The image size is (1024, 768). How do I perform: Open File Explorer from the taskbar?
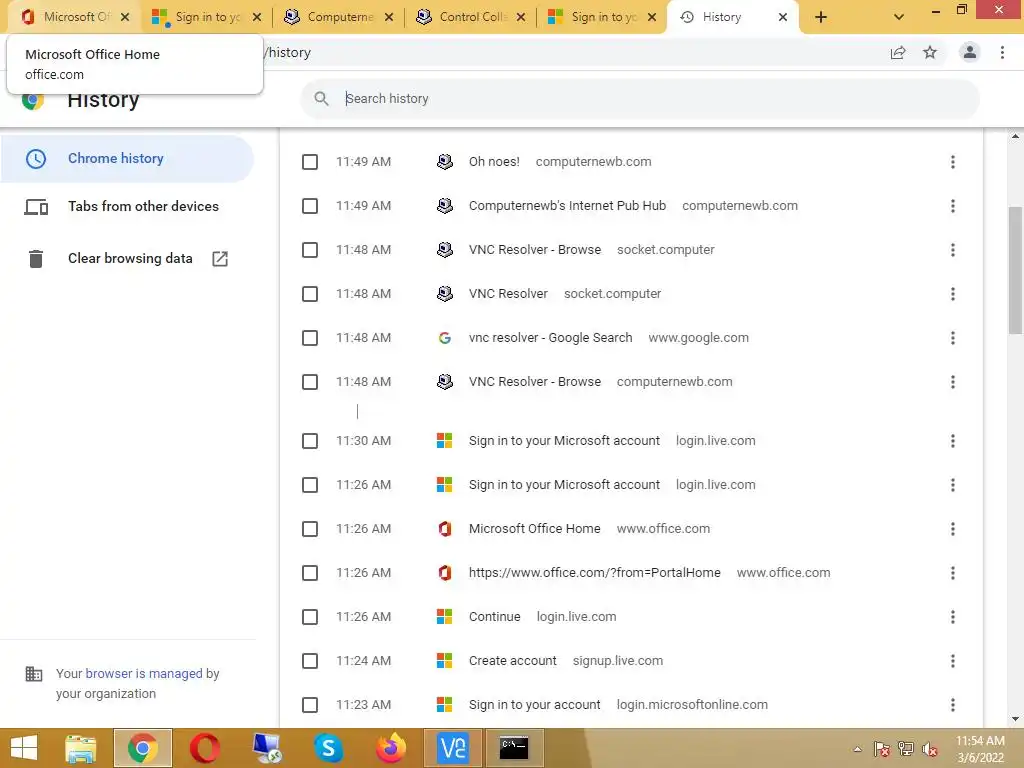81,748
